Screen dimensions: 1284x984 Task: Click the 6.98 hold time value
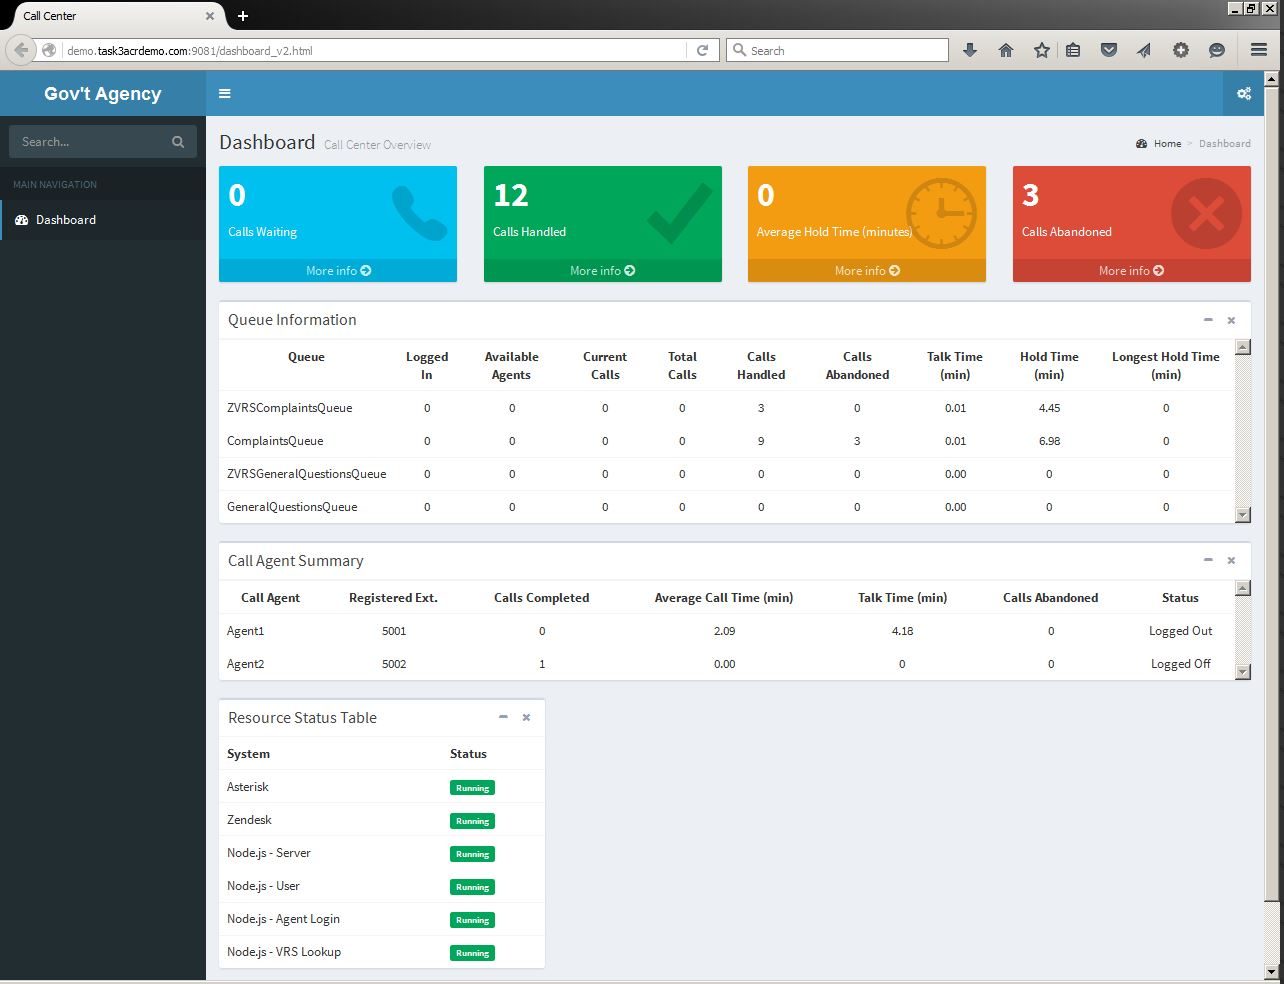1049,441
